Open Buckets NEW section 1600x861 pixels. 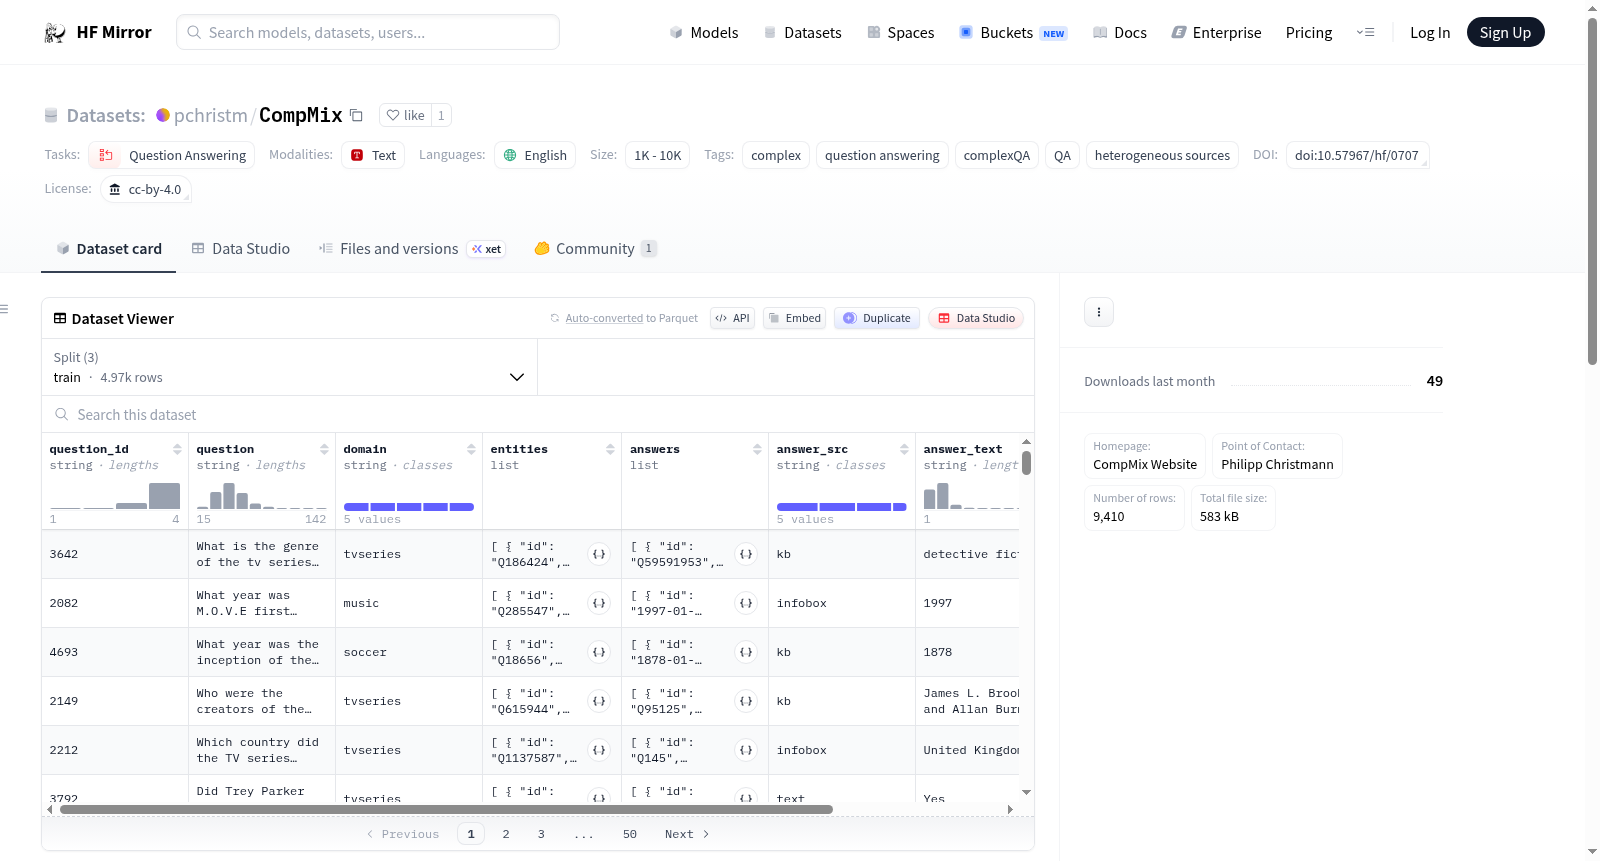[x=1013, y=33]
